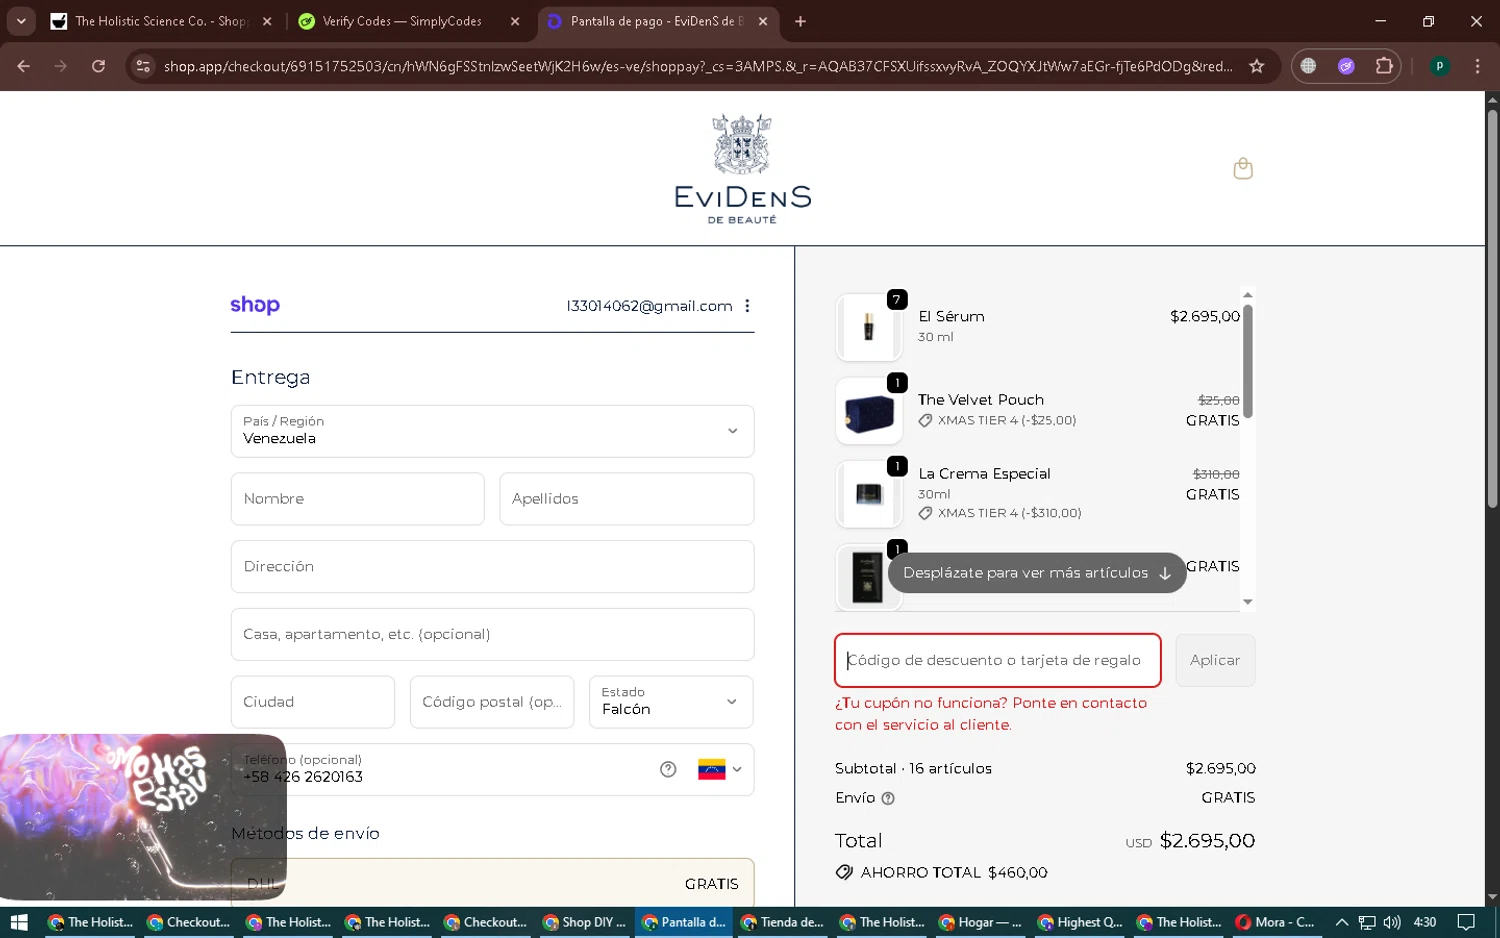Open a new browser tab
The height and width of the screenshot is (938, 1500).
point(800,21)
